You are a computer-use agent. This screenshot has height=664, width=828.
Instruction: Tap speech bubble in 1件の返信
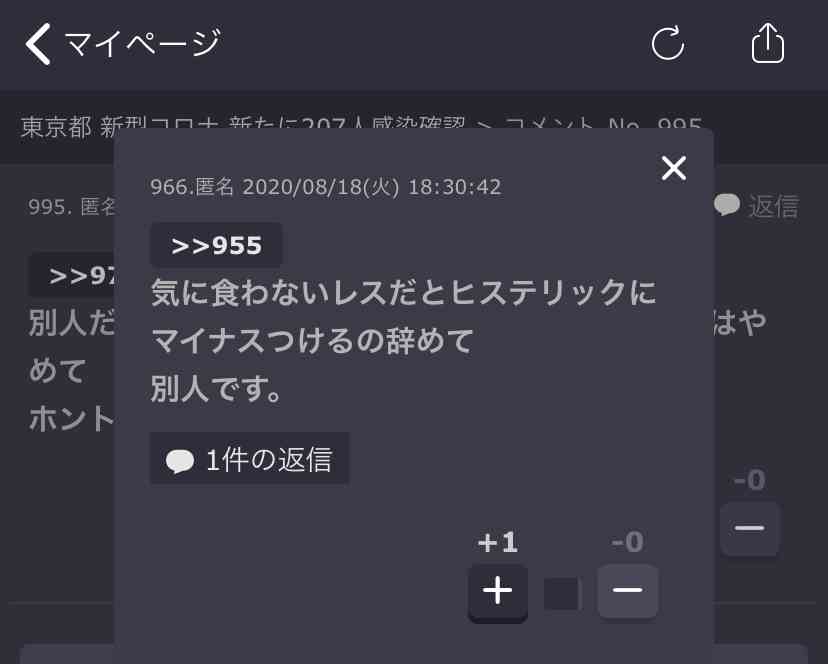pyautogui.click(x=180, y=460)
